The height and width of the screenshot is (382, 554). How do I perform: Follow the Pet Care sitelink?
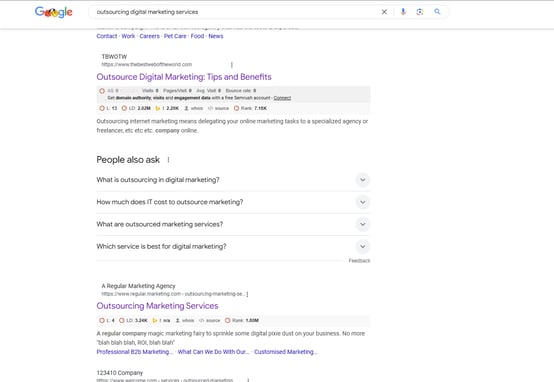tap(175, 36)
